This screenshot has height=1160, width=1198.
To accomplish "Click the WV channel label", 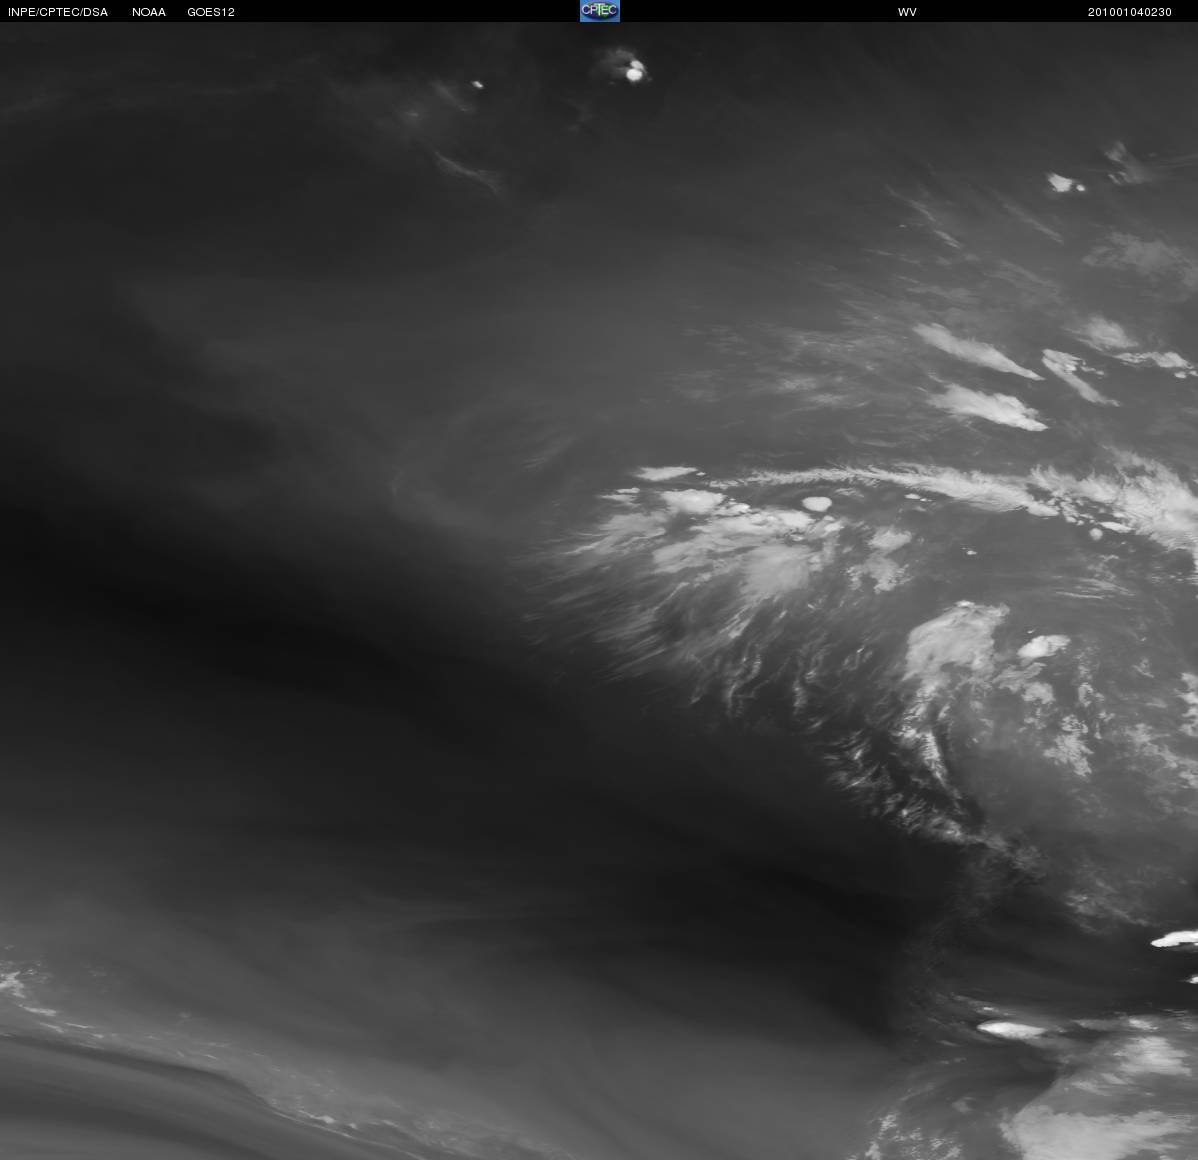I will pyautogui.click(x=907, y=12).
